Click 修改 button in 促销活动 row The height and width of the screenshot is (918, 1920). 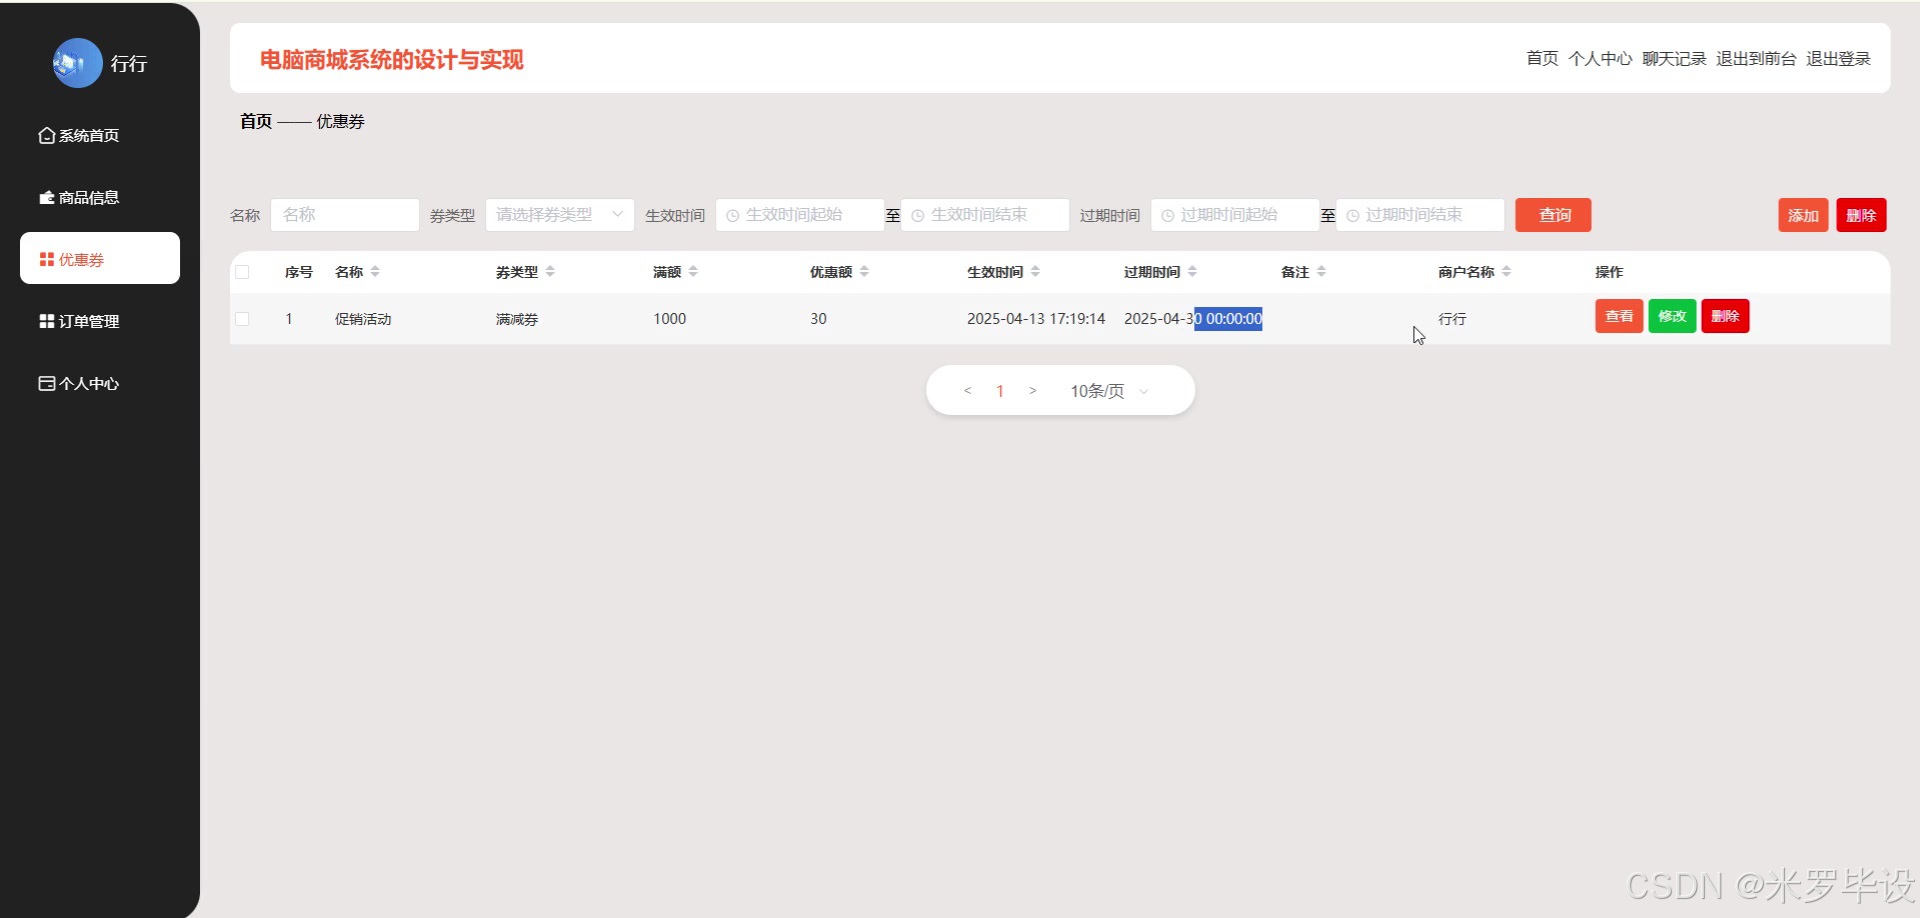(x=1672, y=316)
